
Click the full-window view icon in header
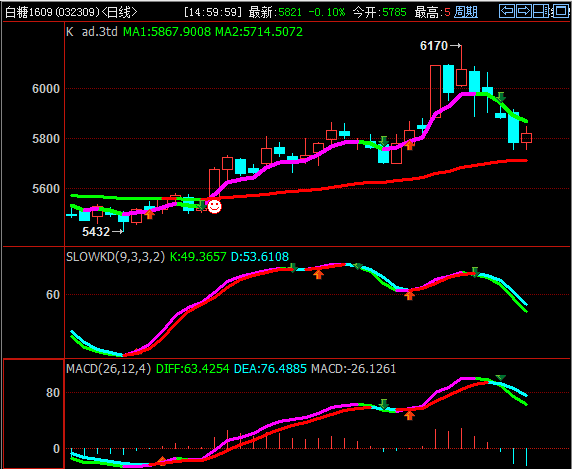(560, 11)
